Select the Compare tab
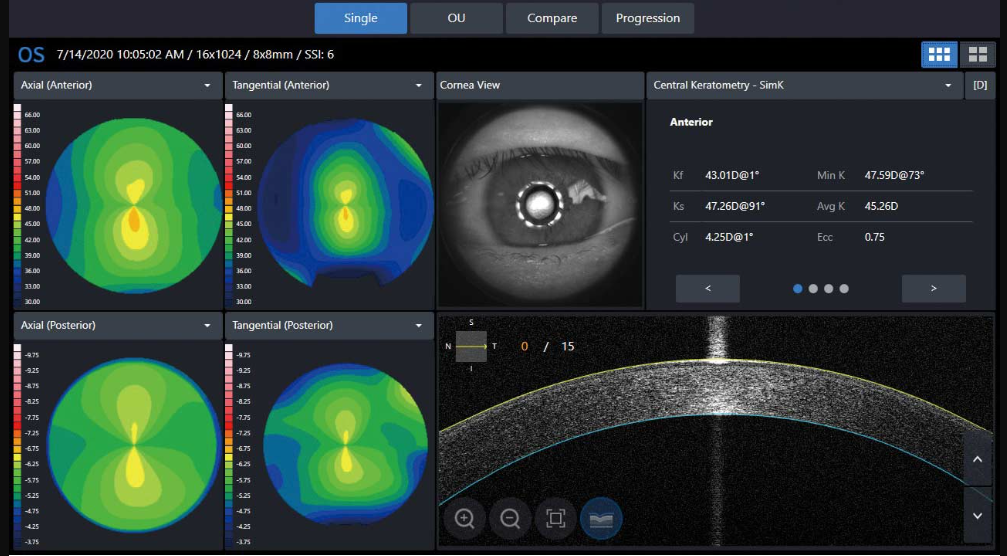Viewport: 1007px width, 556px height. (552, 18)
